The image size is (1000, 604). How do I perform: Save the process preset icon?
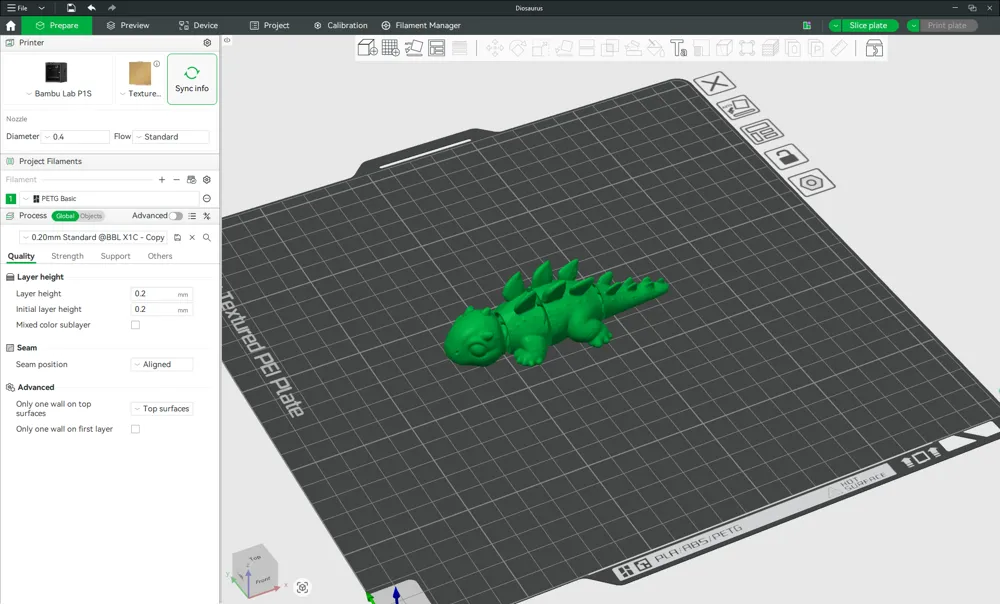pyautogui.click(x=177, y=237)
